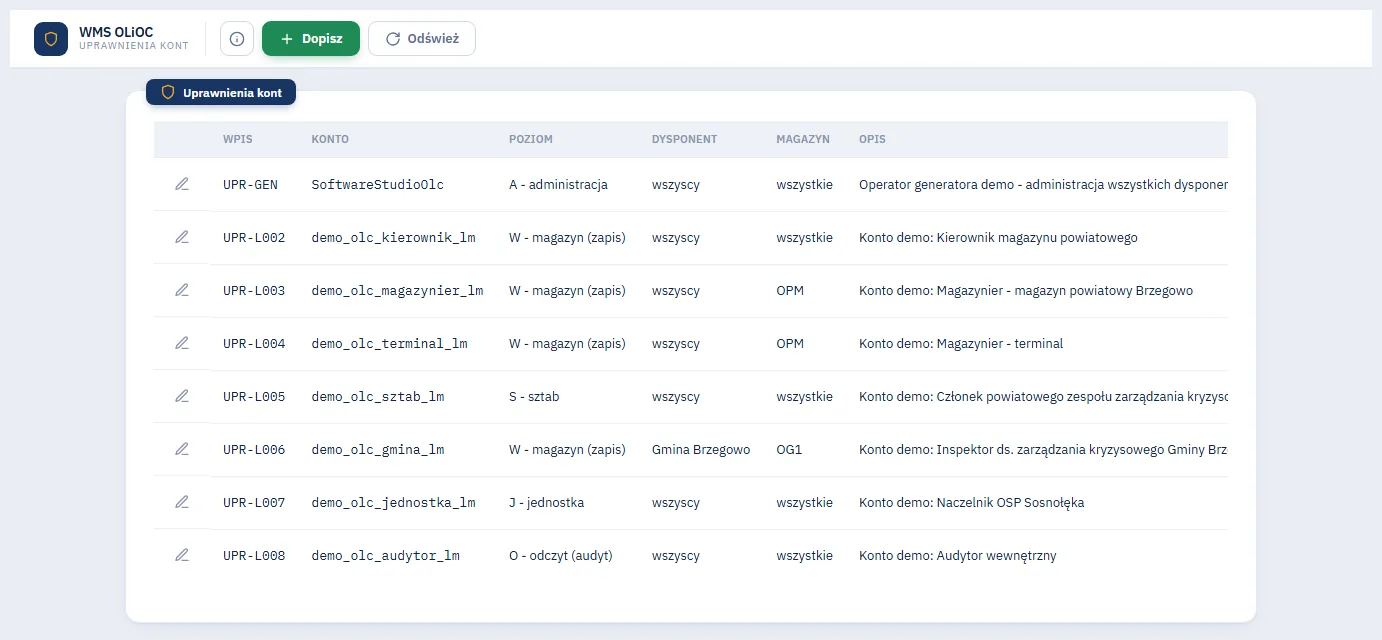Click the UPR-L005 entry ID
The width and height of the screenshot is (1382, 640).
254,397
